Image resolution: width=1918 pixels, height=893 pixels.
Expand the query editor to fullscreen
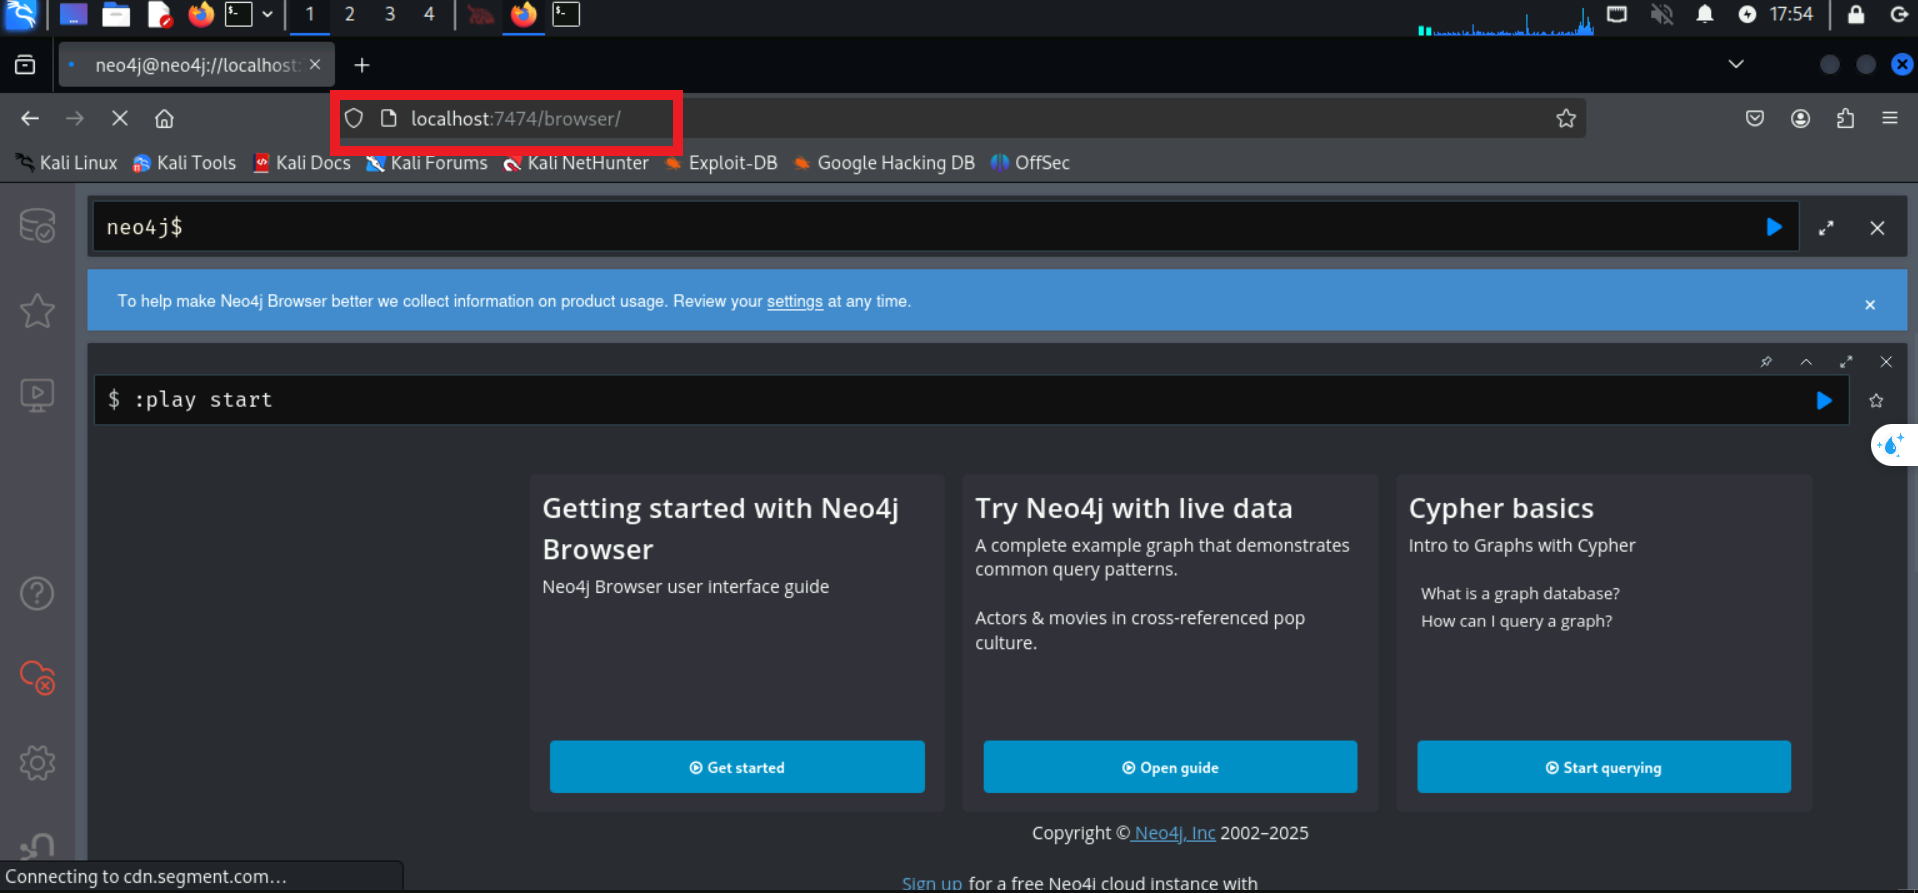[1826, 228]
